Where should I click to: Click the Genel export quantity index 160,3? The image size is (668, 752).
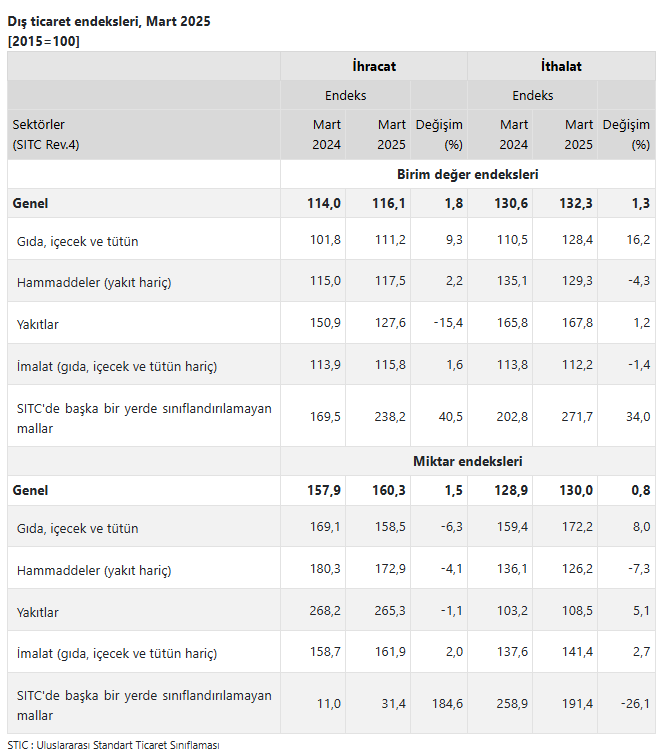click(389, 491)
